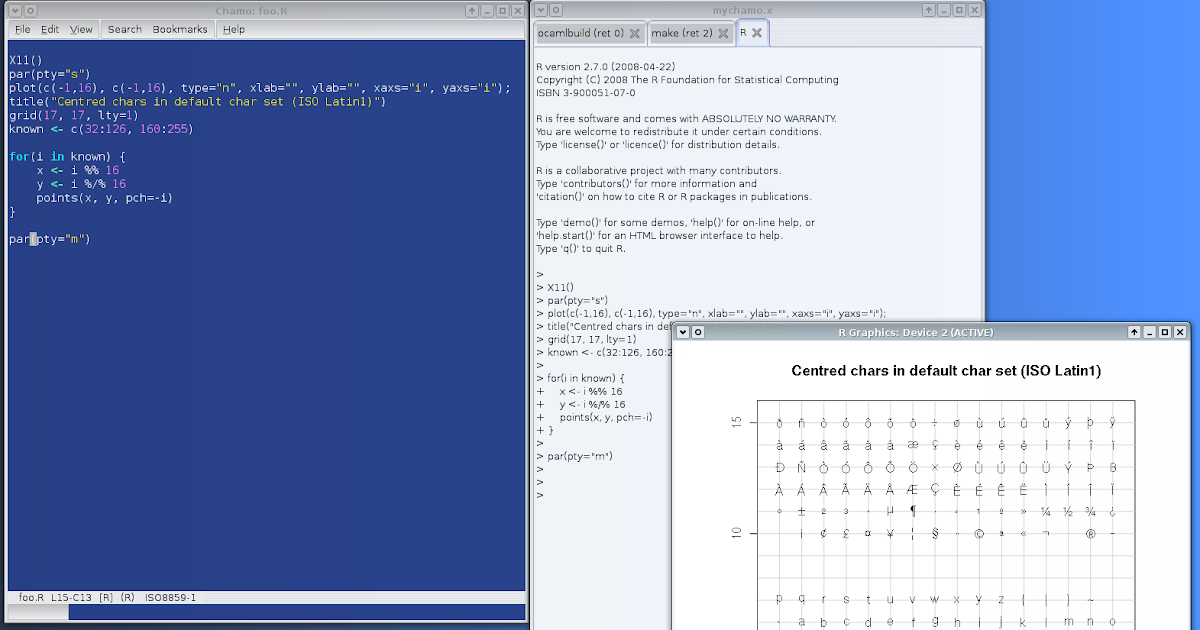1200x630 pixels.
Task: Shade the R Graphics window with up-arrow icon
Action: (x=1134, y=332)
